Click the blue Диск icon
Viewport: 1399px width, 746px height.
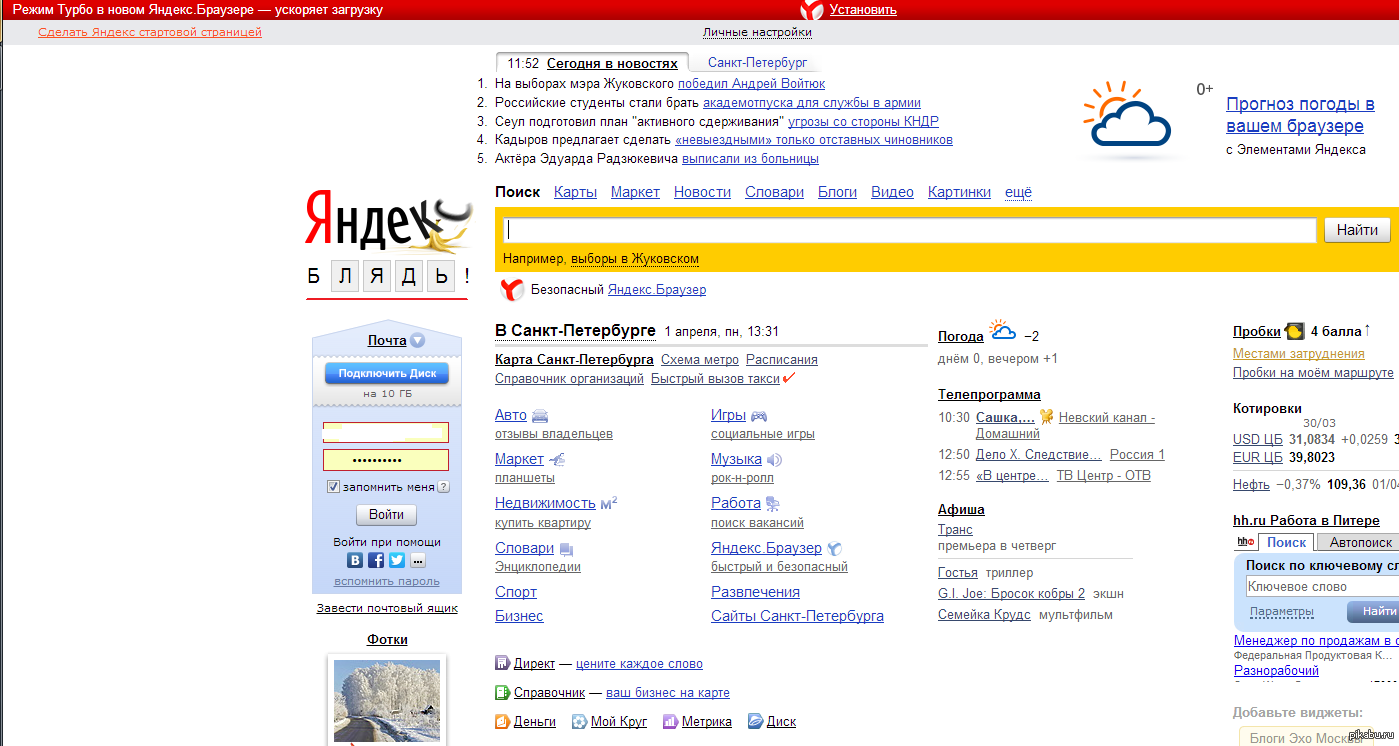click(x=755, y=721)
